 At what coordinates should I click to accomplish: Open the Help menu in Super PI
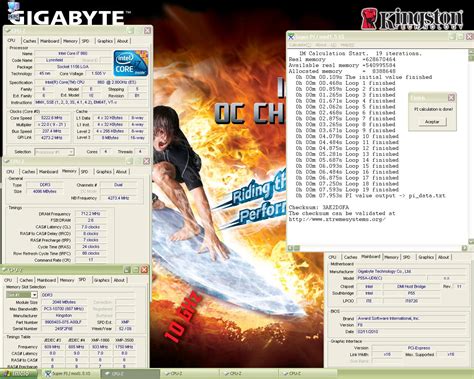click(x=347, y=45)
